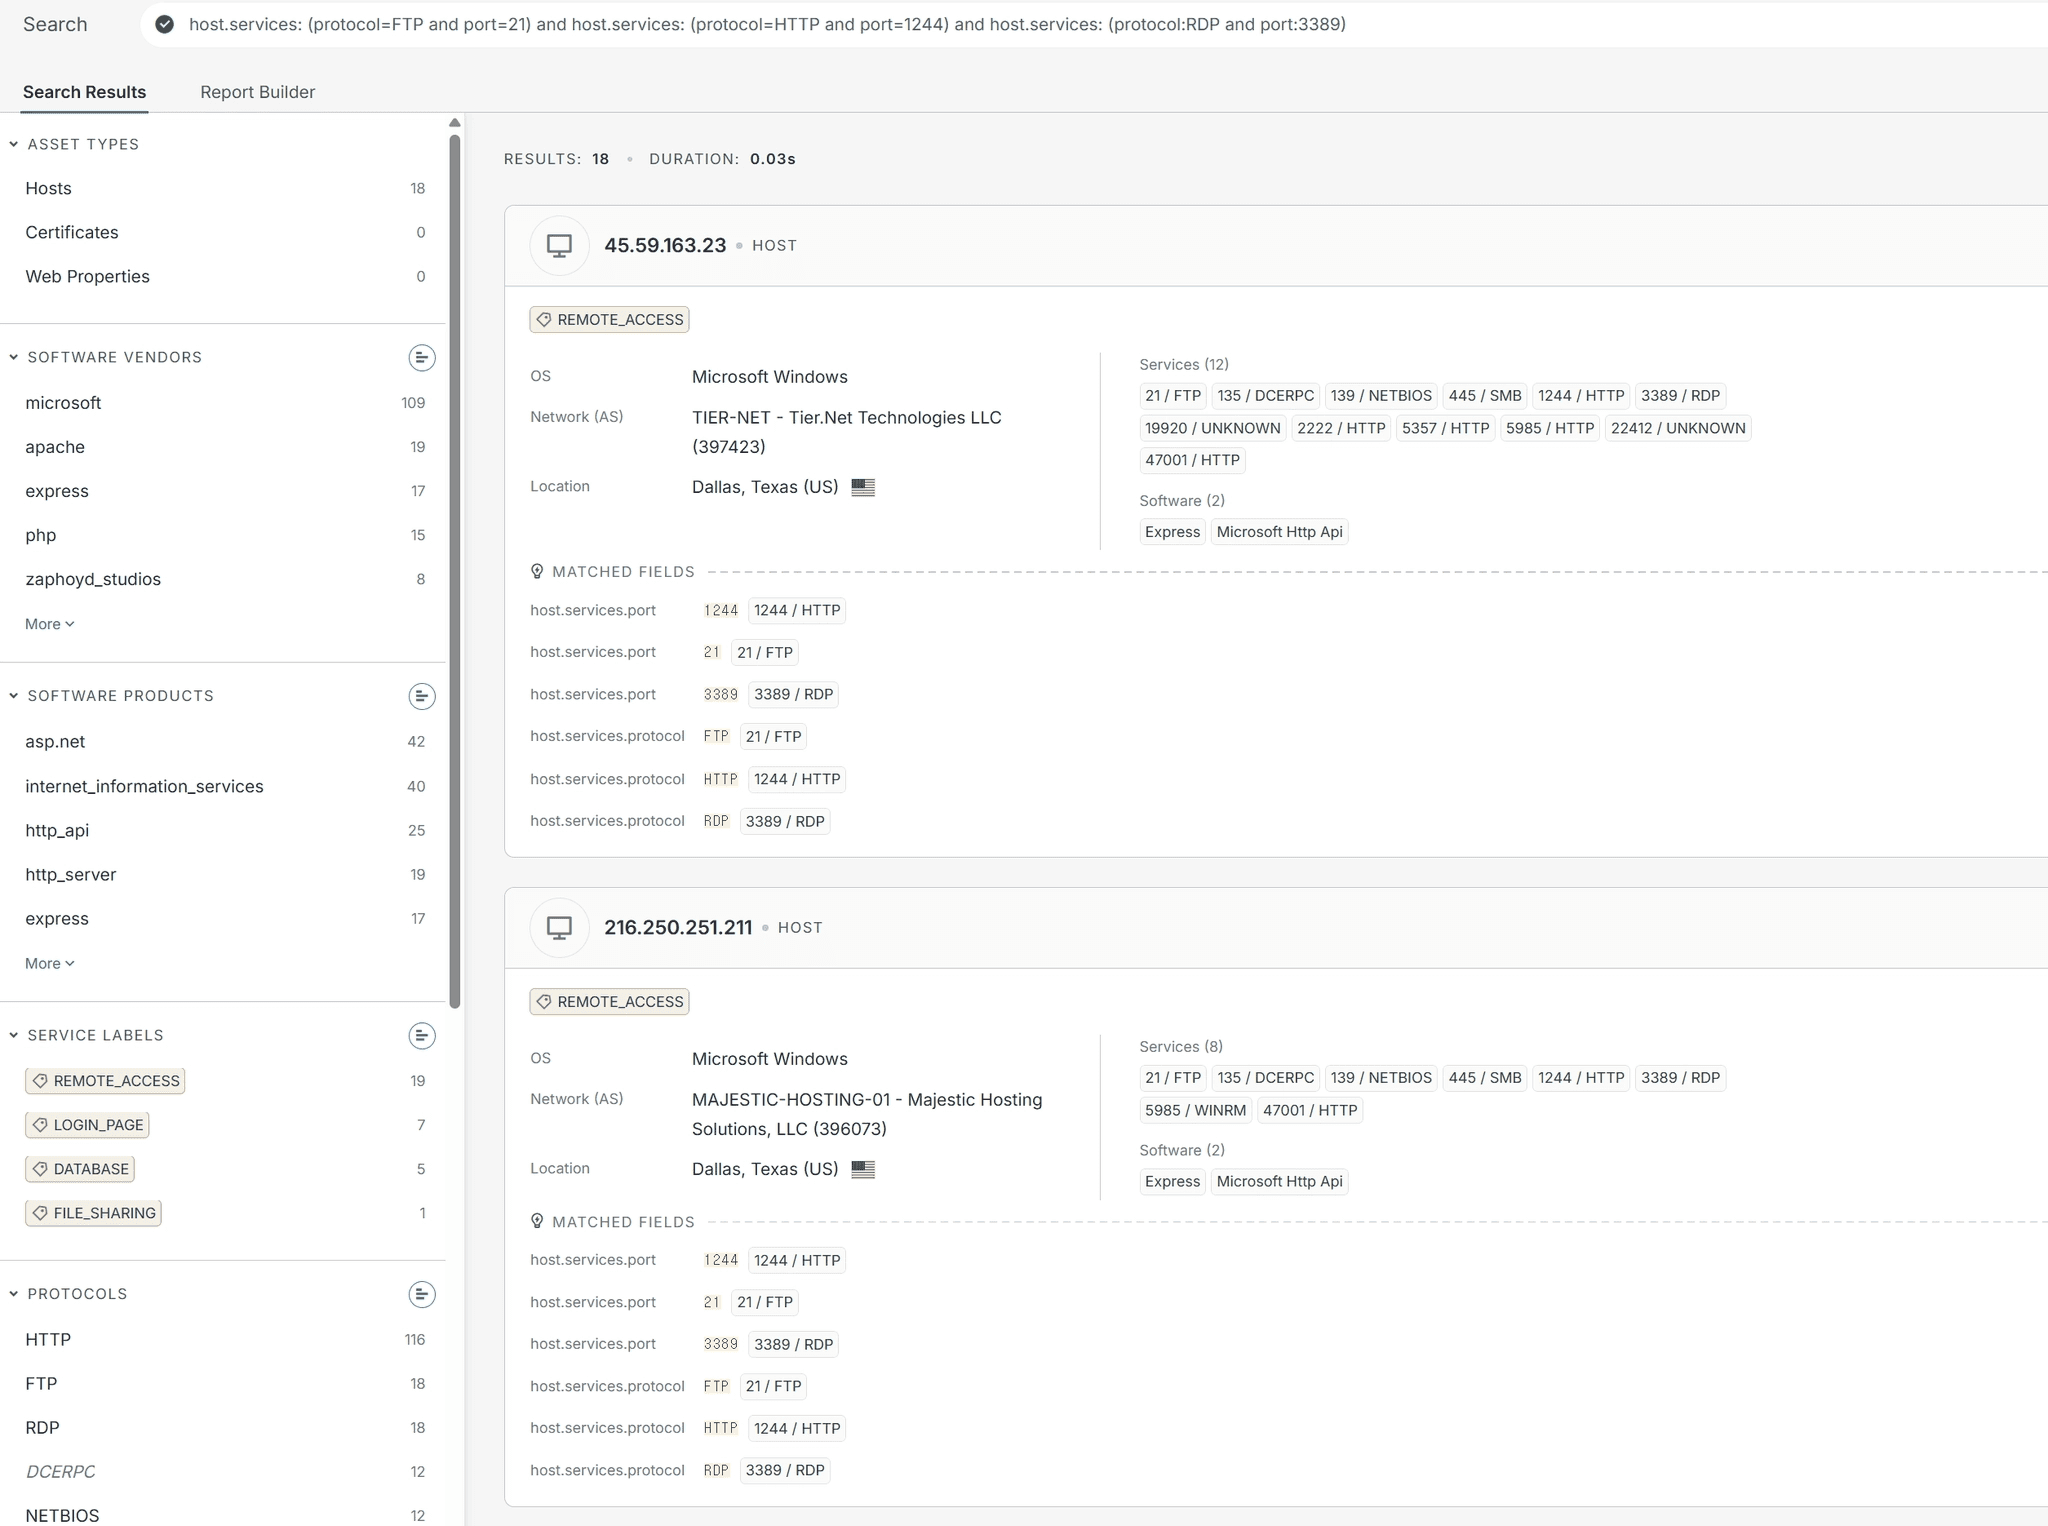Click the aggregation icon beside PROTOCOLS
Viewport: 2048px width, 1526px height.
click(x=423, y=1293)
